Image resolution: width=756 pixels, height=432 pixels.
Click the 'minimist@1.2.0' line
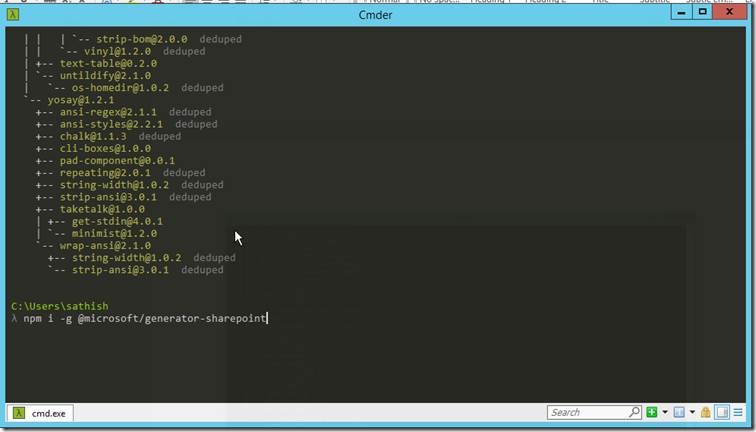(x=114, y=233)
